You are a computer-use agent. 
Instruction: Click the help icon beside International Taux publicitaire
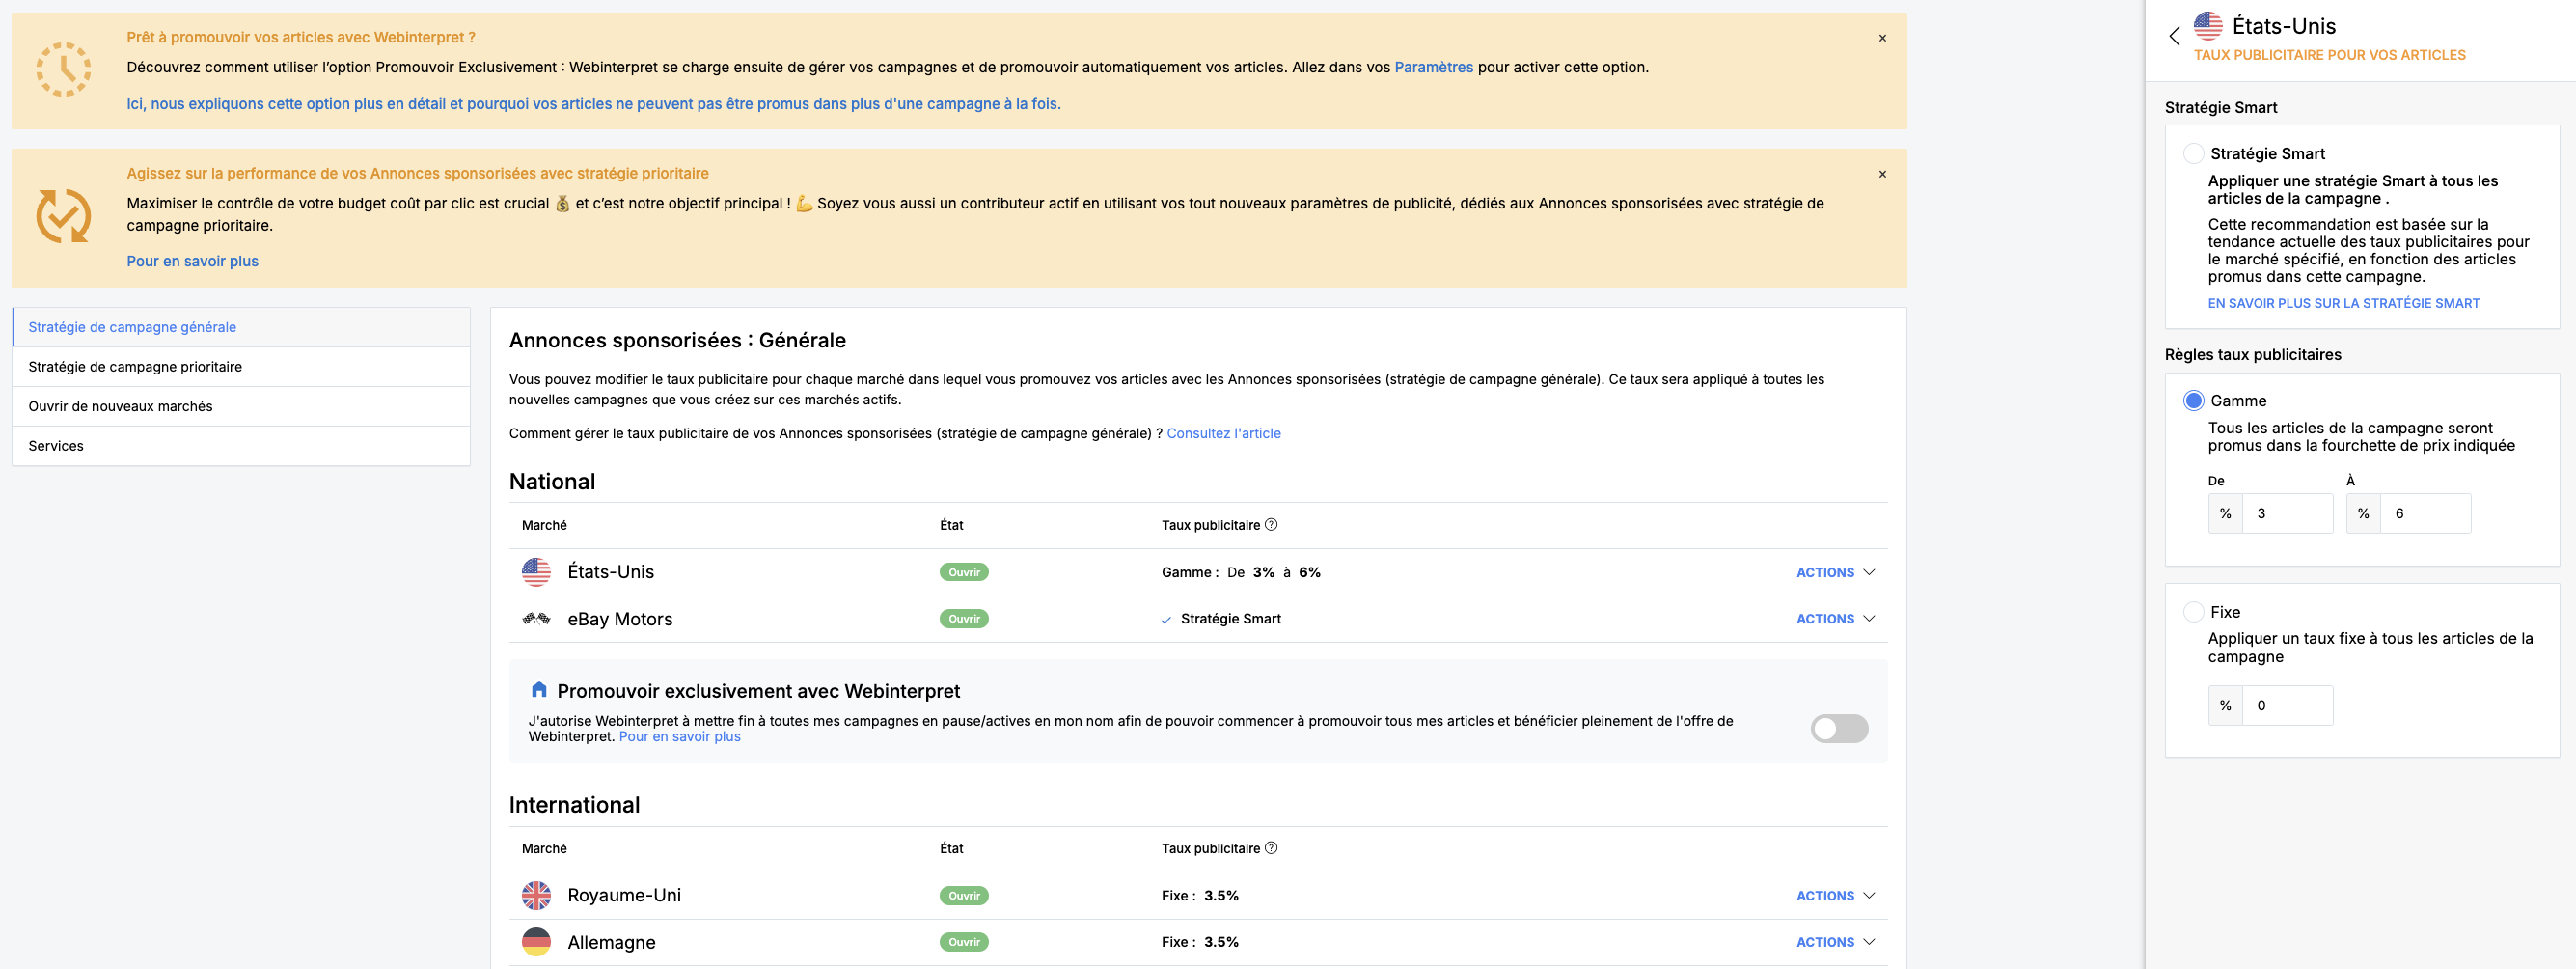click(x=1271, y=848)
